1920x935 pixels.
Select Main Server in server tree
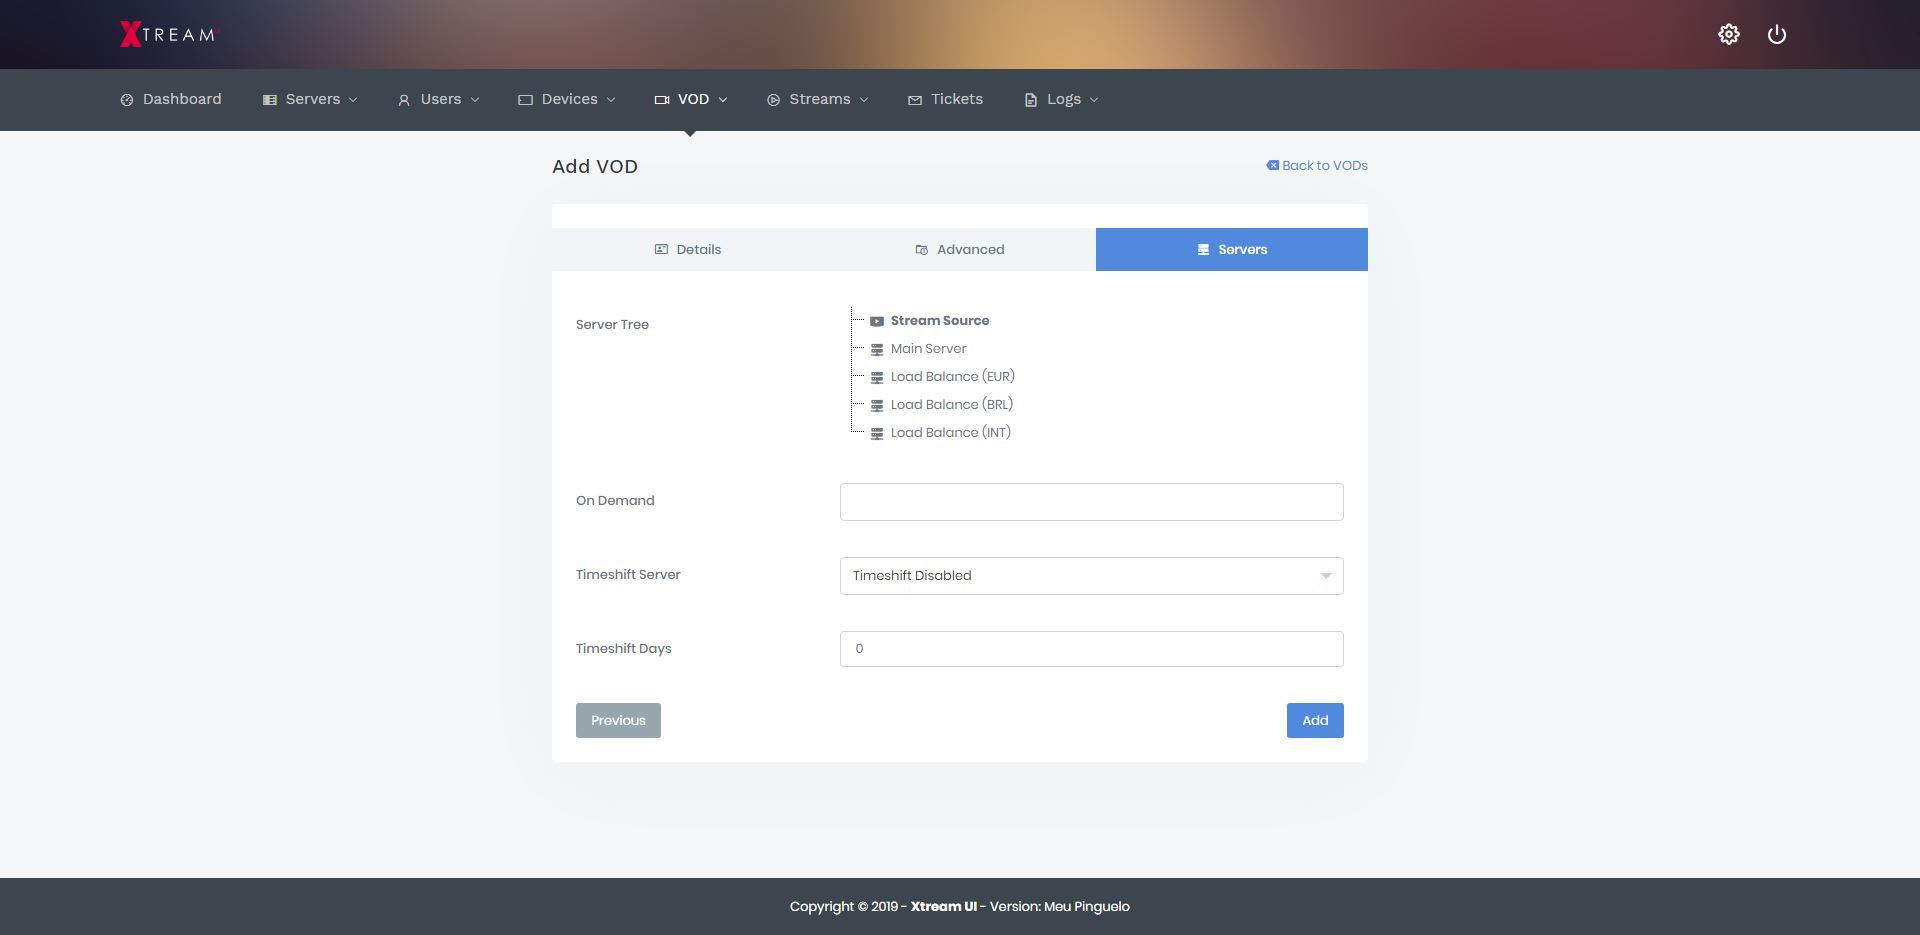pos(929,349)
